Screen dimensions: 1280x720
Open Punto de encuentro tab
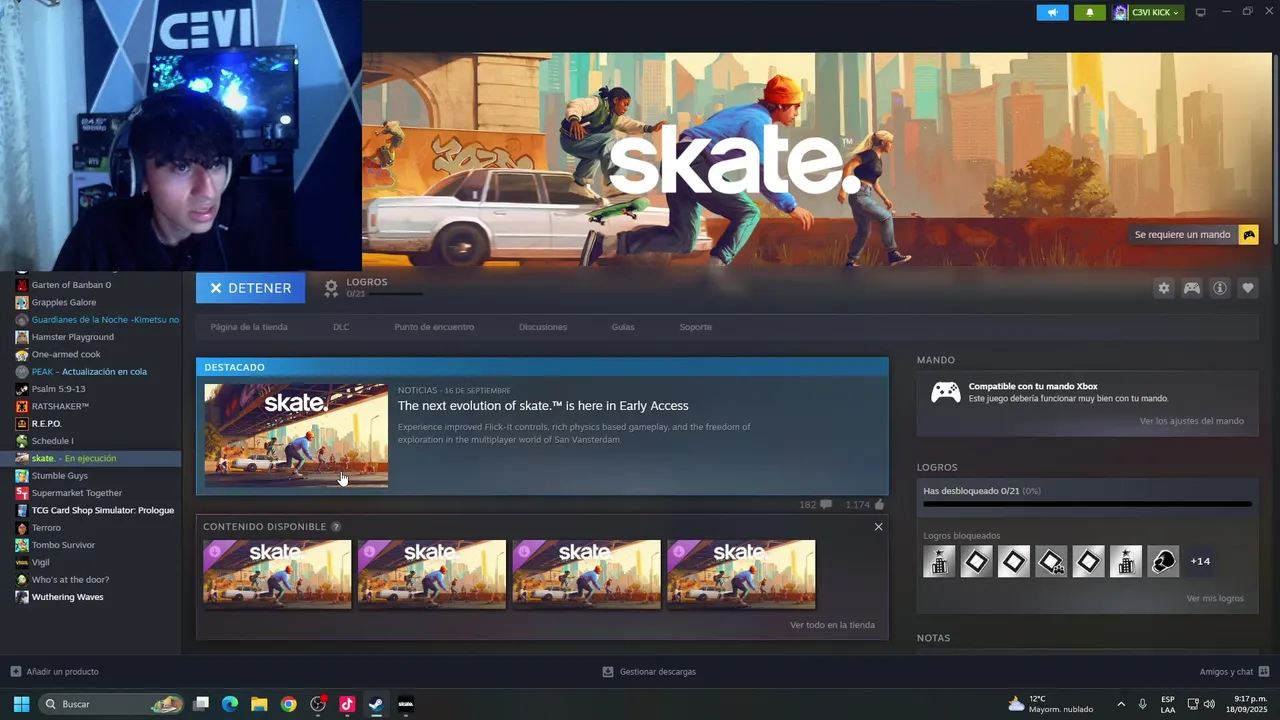point(434,327)
